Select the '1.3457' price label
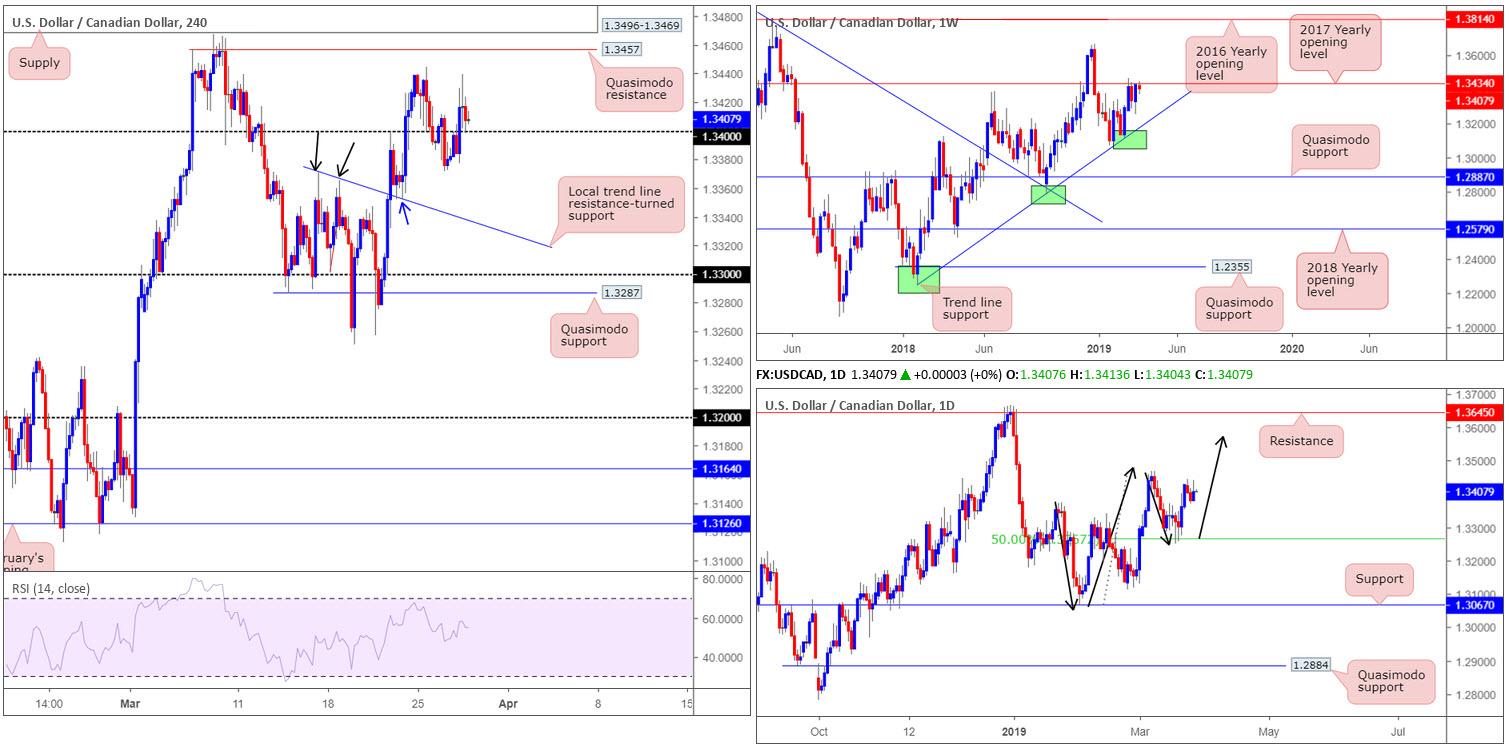This screenshot has height=747, width=1509. pos(622,49)
